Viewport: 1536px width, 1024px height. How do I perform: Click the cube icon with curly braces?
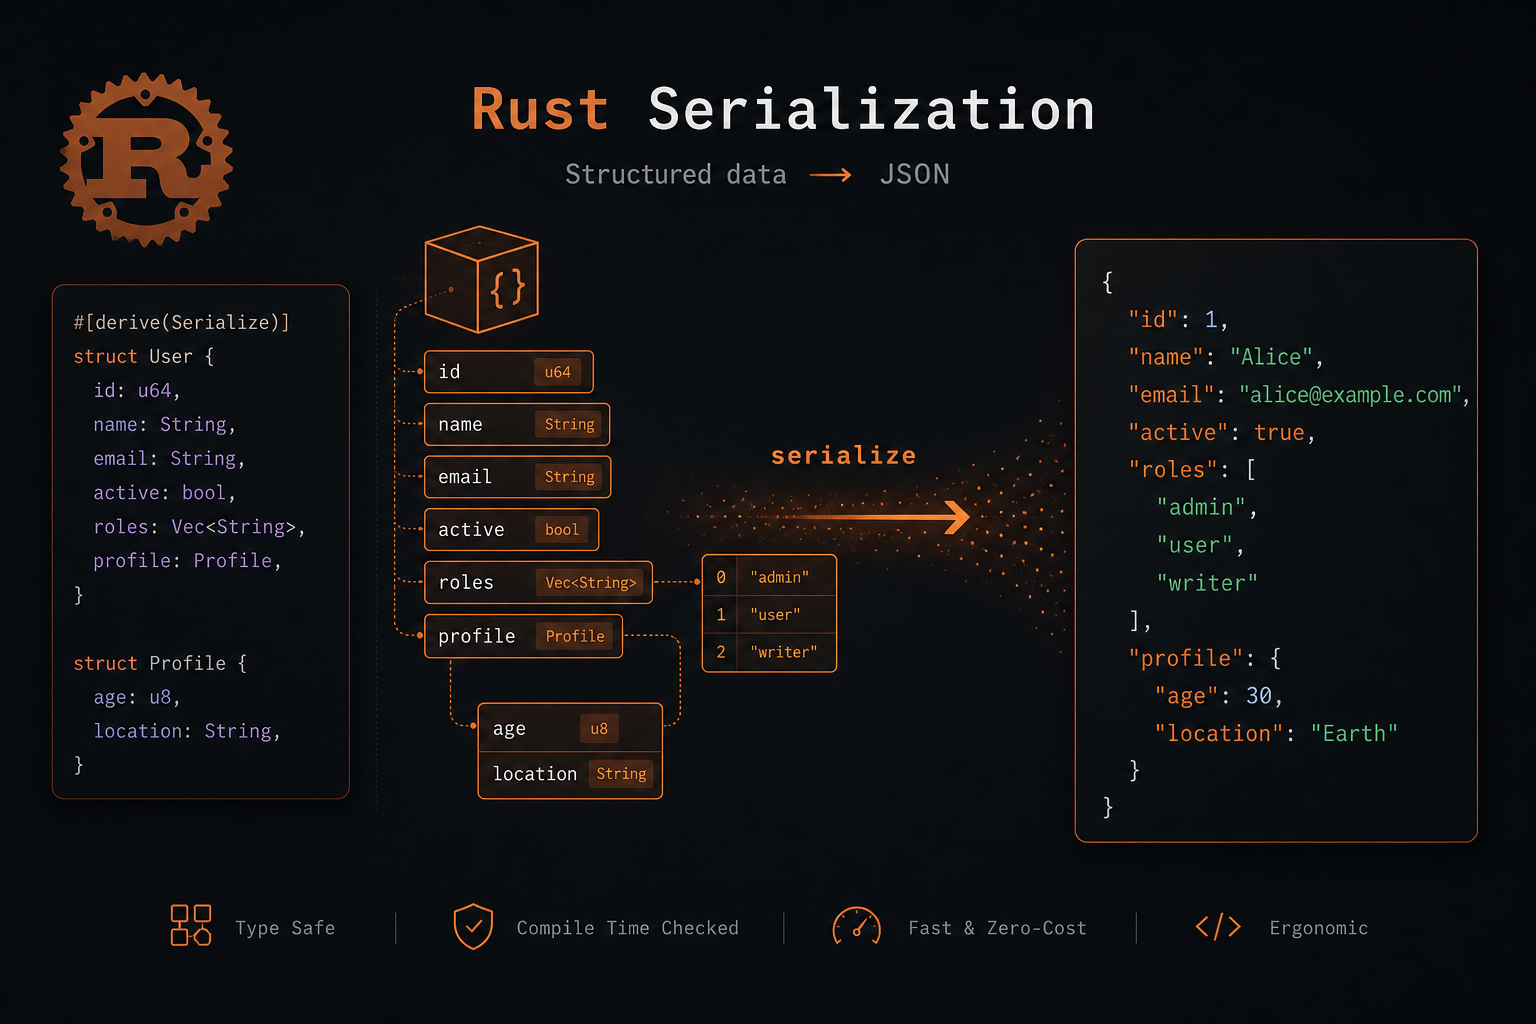(x=482, y=279)
